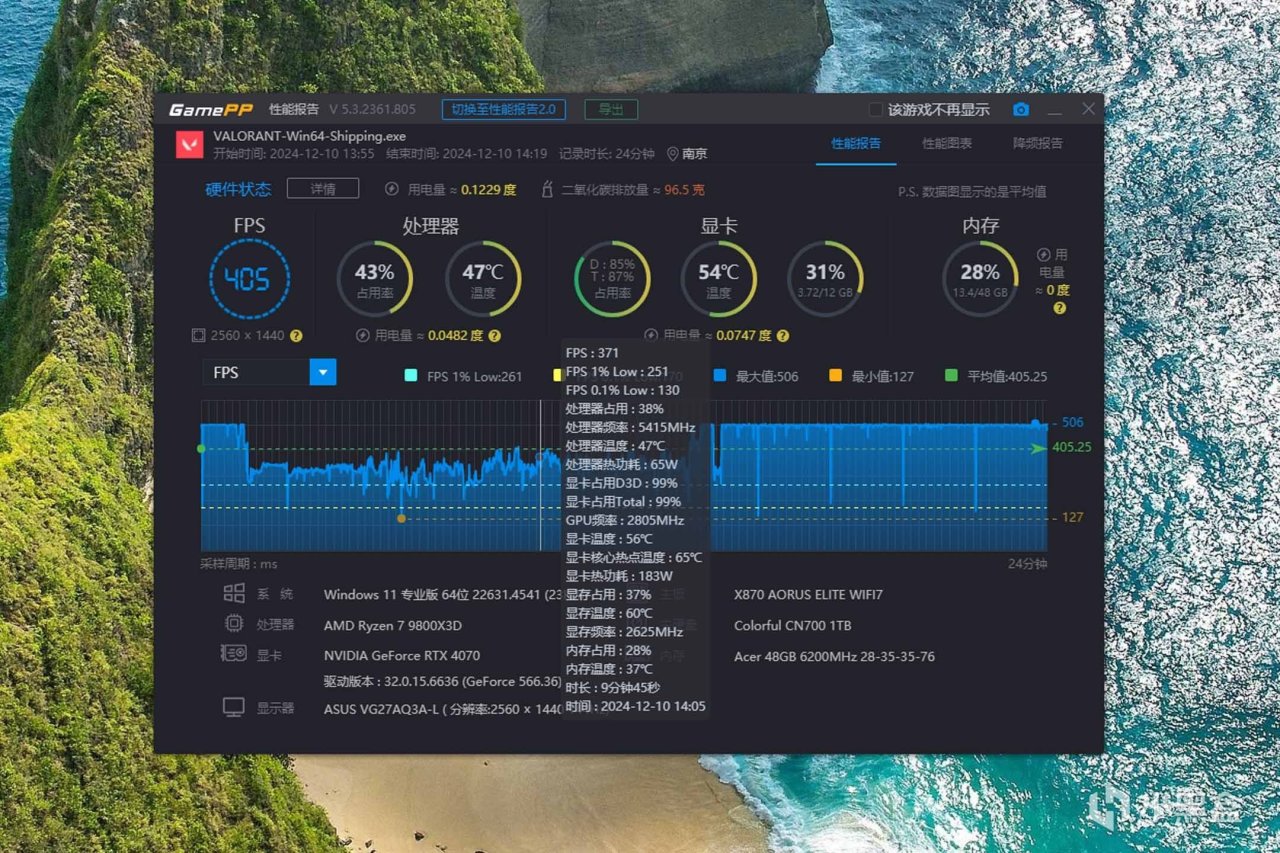Click the X870 AORUS ELITE WIFI7 text
Image resolution: width=1280 pixels, height=853 pixels.
pos(809,594)
